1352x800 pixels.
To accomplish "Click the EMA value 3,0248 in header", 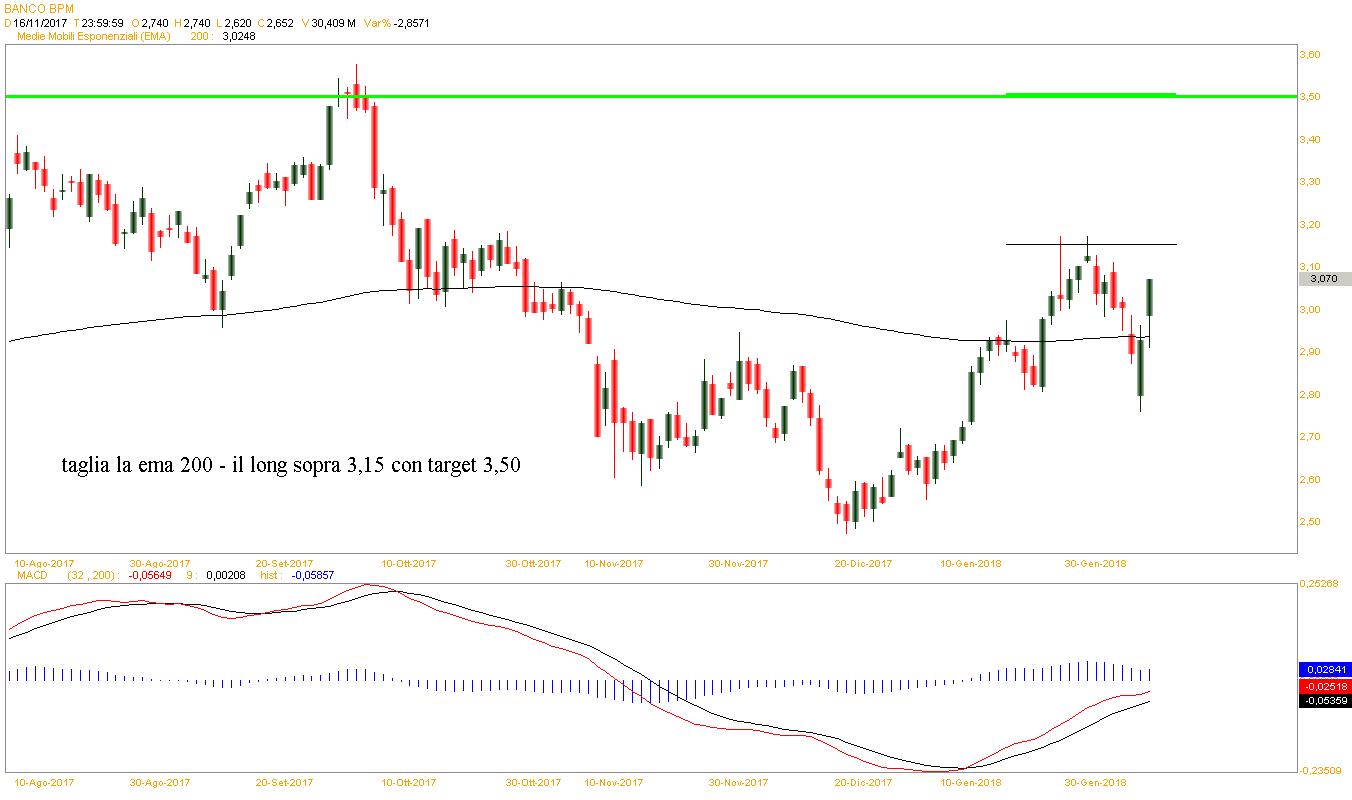I will click(x=235, y=36).
